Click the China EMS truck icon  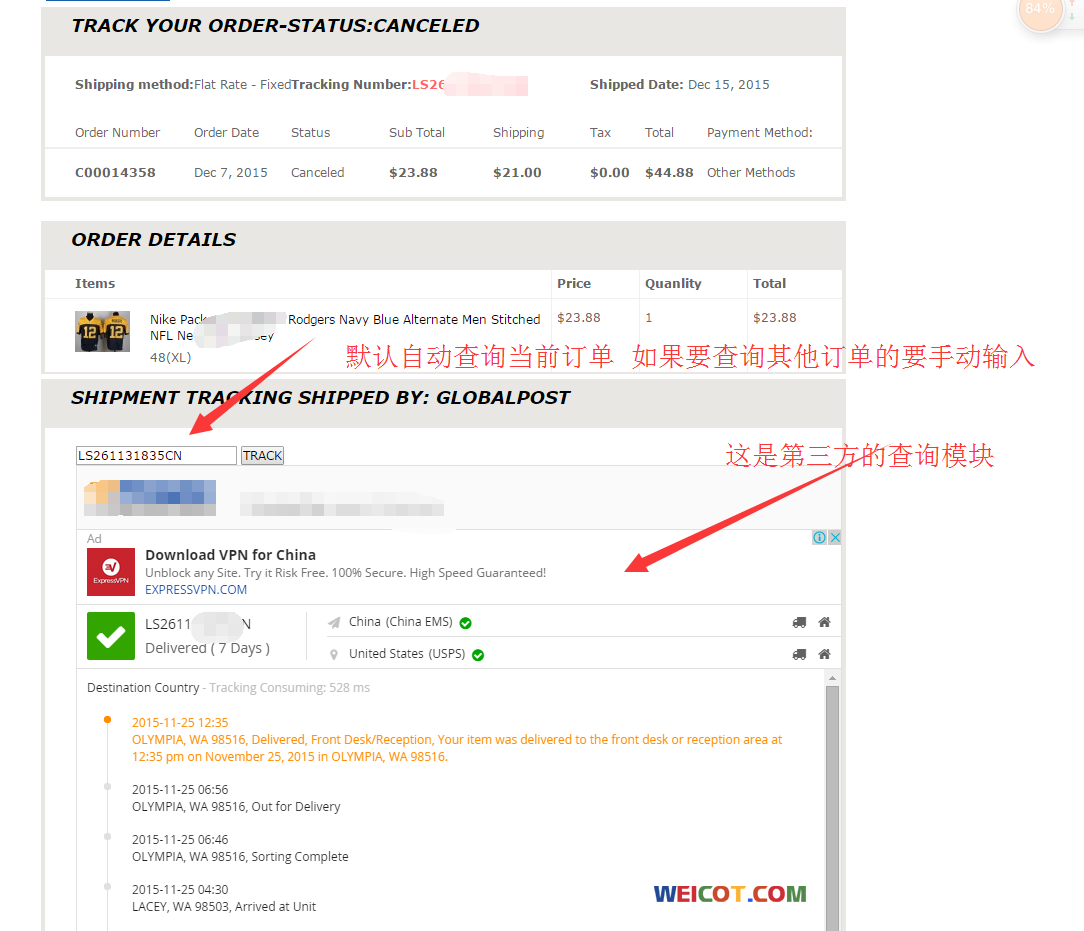point(799,623)
